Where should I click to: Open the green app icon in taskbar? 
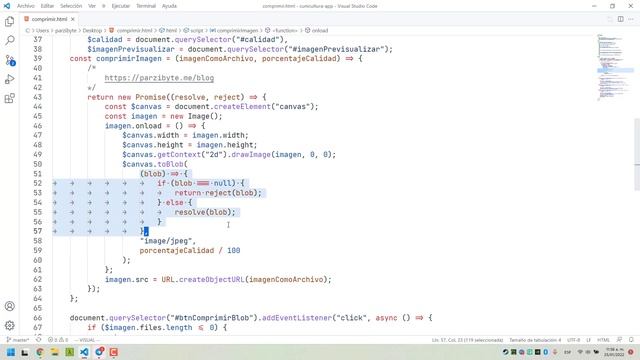click(69, 352)
